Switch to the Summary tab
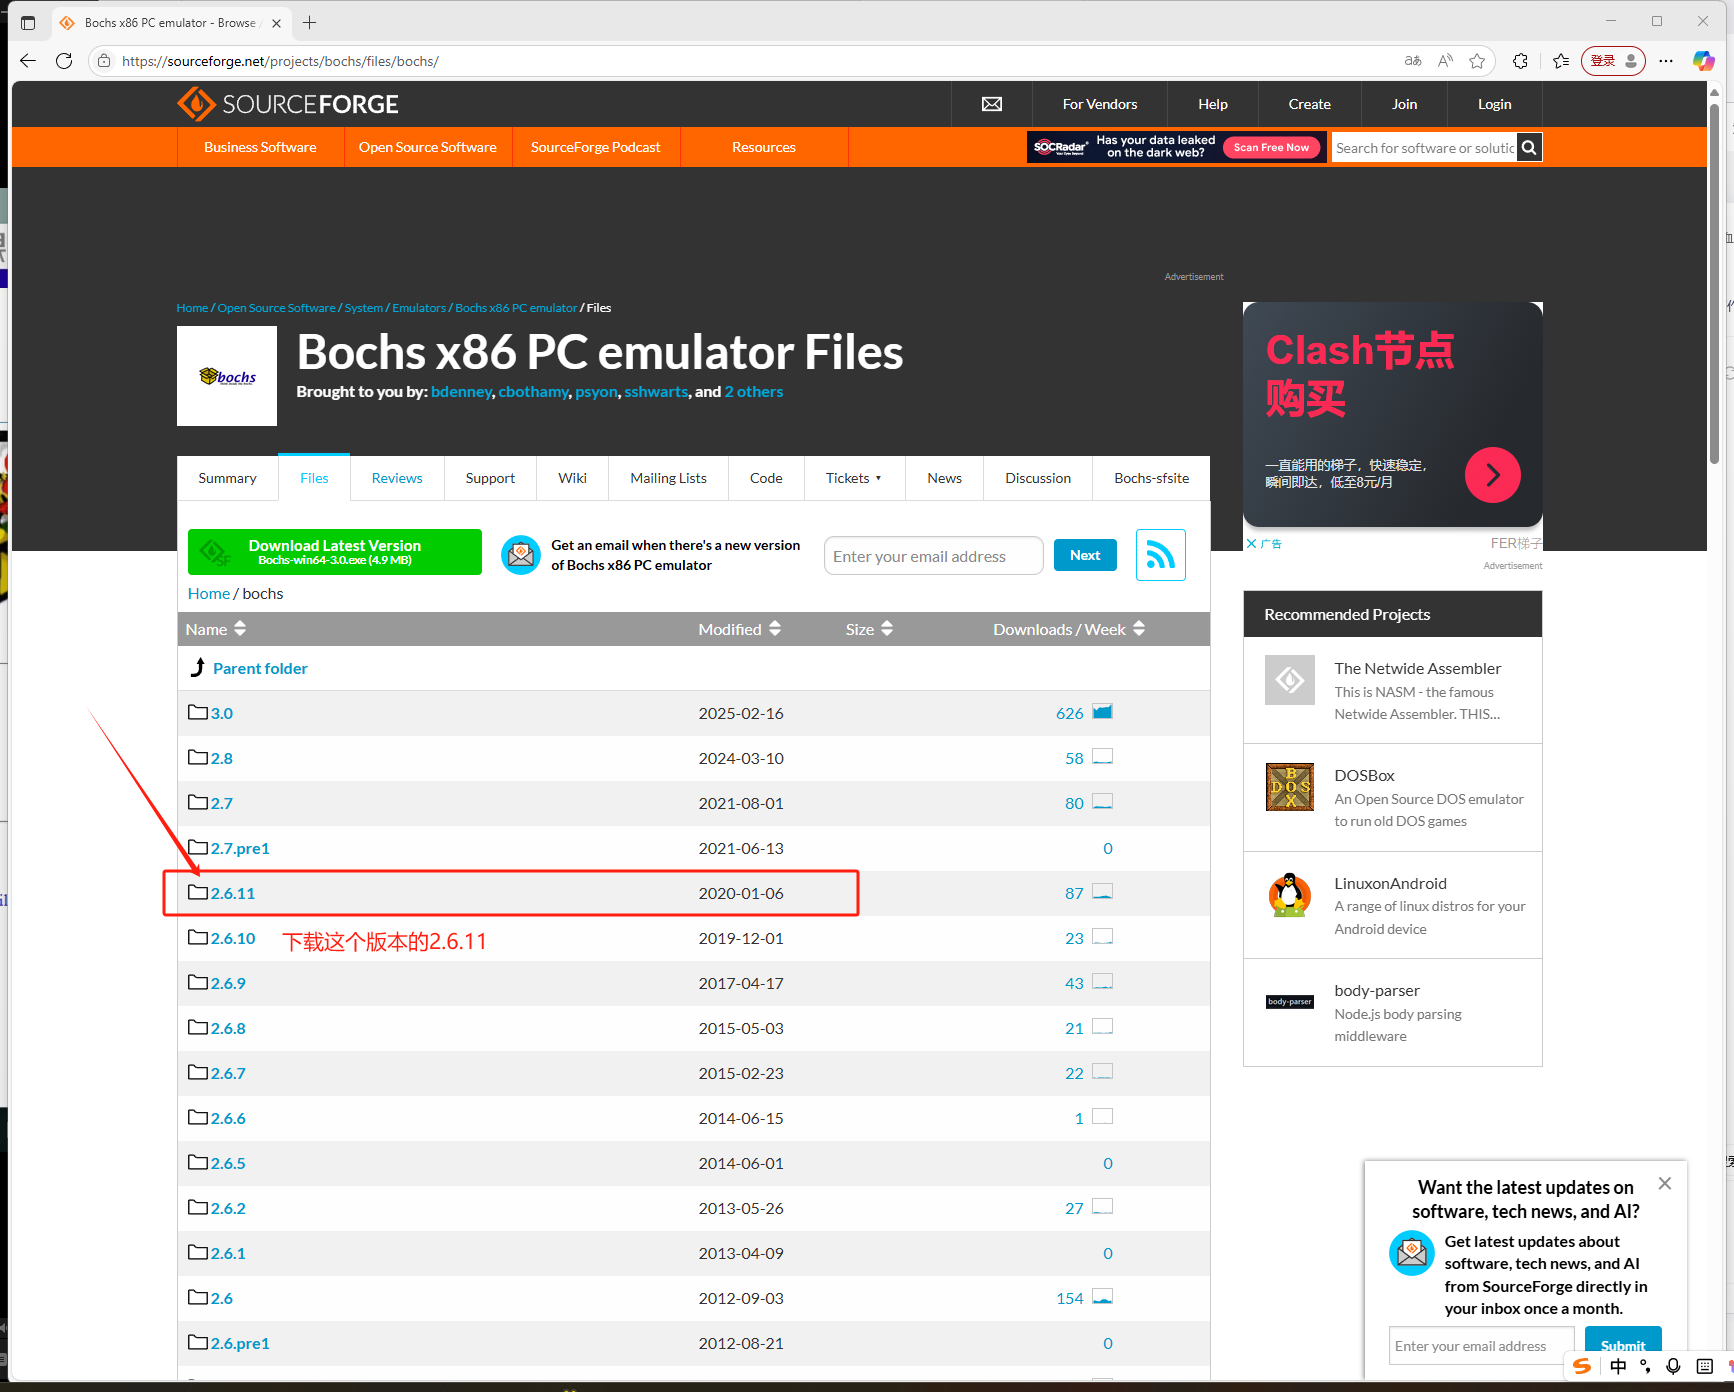This screenshot has height=1392, width=1734. (227, 478)
